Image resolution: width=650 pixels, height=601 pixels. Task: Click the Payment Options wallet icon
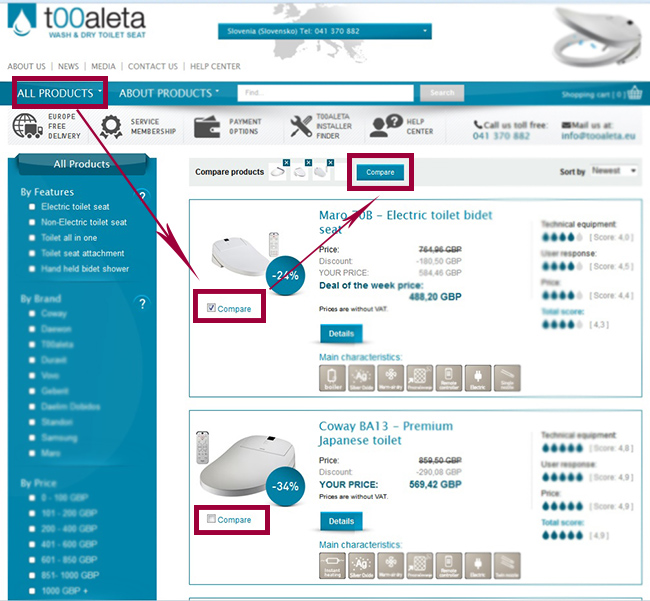207,126
